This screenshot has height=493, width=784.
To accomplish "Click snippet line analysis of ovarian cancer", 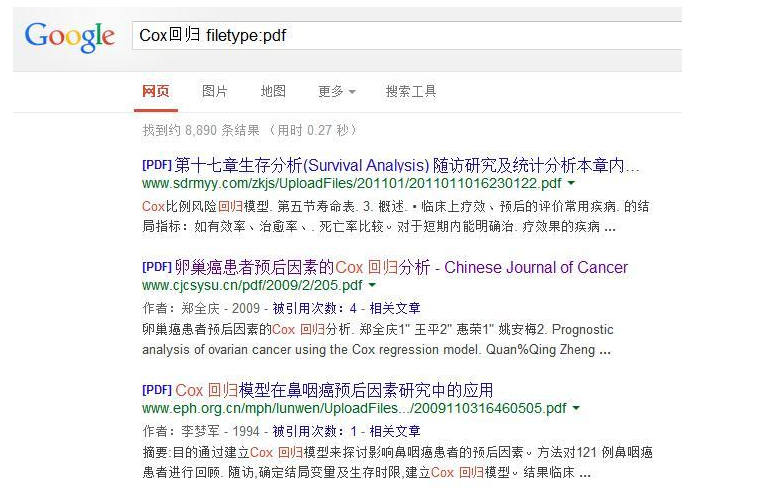I will 376,350.
